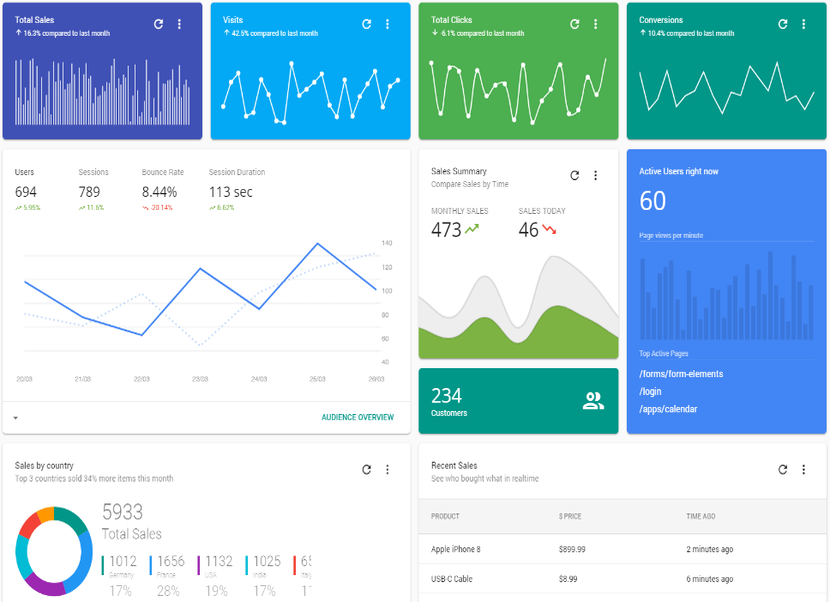Click the '6 minutes ago' cell

coord(710,579)
